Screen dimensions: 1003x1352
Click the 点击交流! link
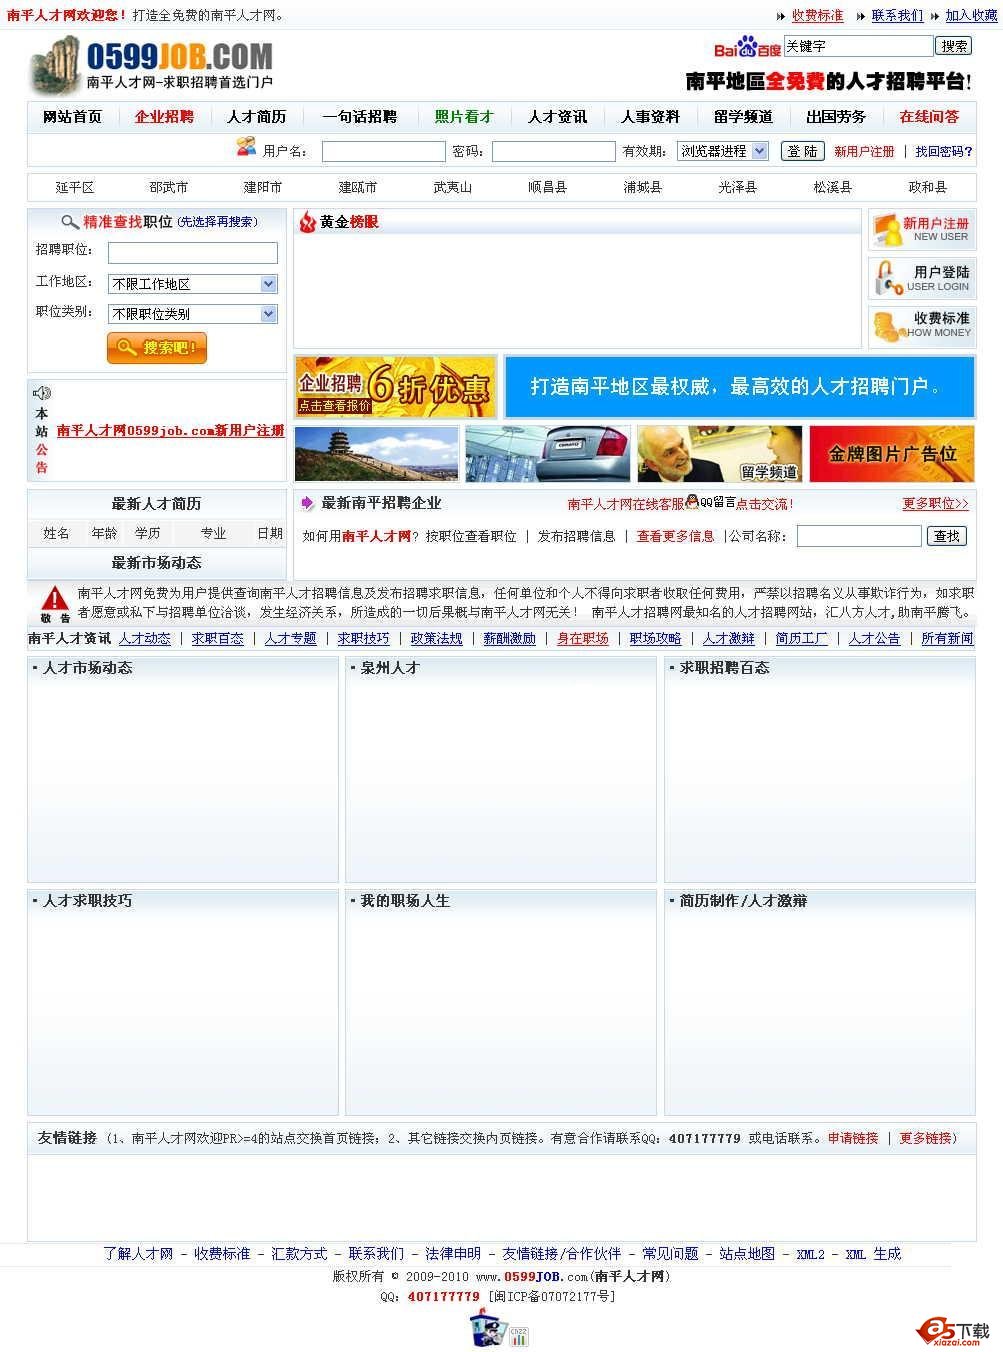[764, 504]
